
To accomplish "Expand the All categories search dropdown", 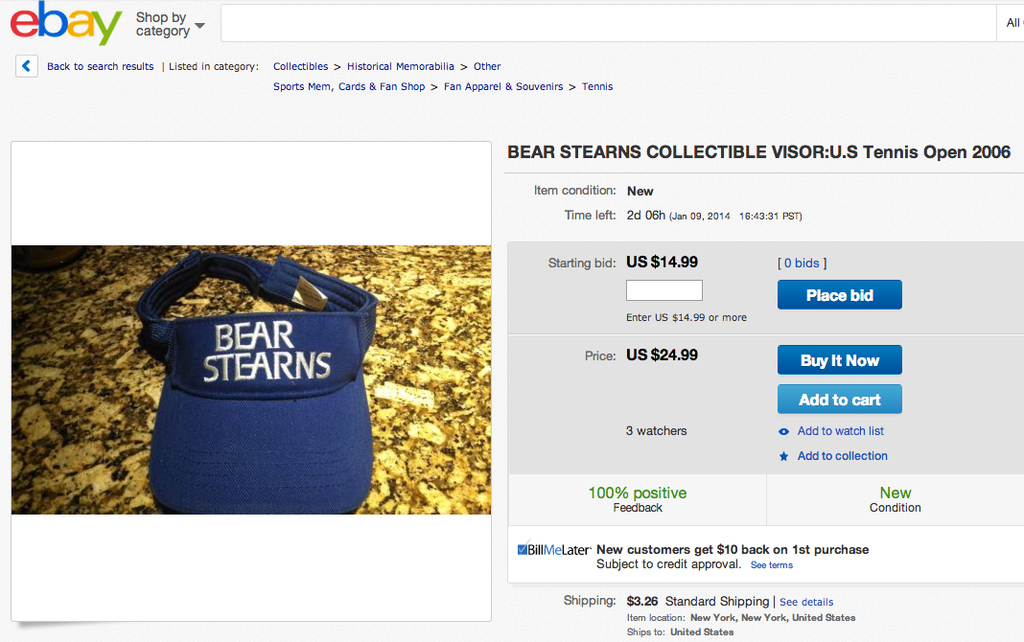I will [x=1012, y=23].
